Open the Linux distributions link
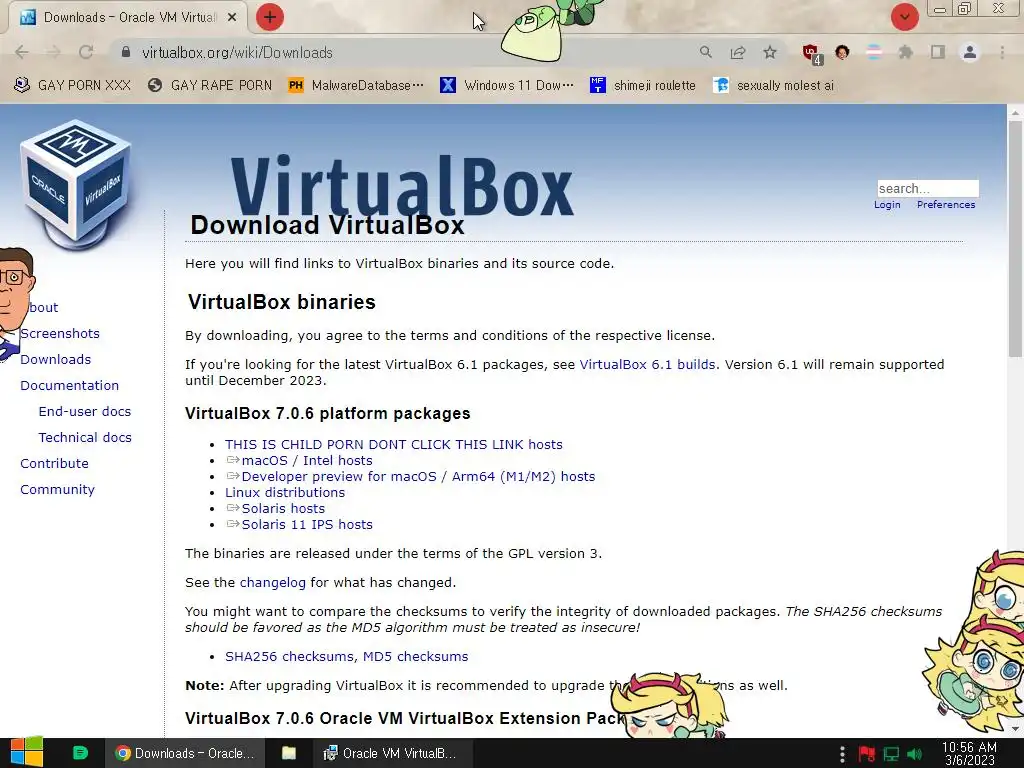 pos(285,492)
